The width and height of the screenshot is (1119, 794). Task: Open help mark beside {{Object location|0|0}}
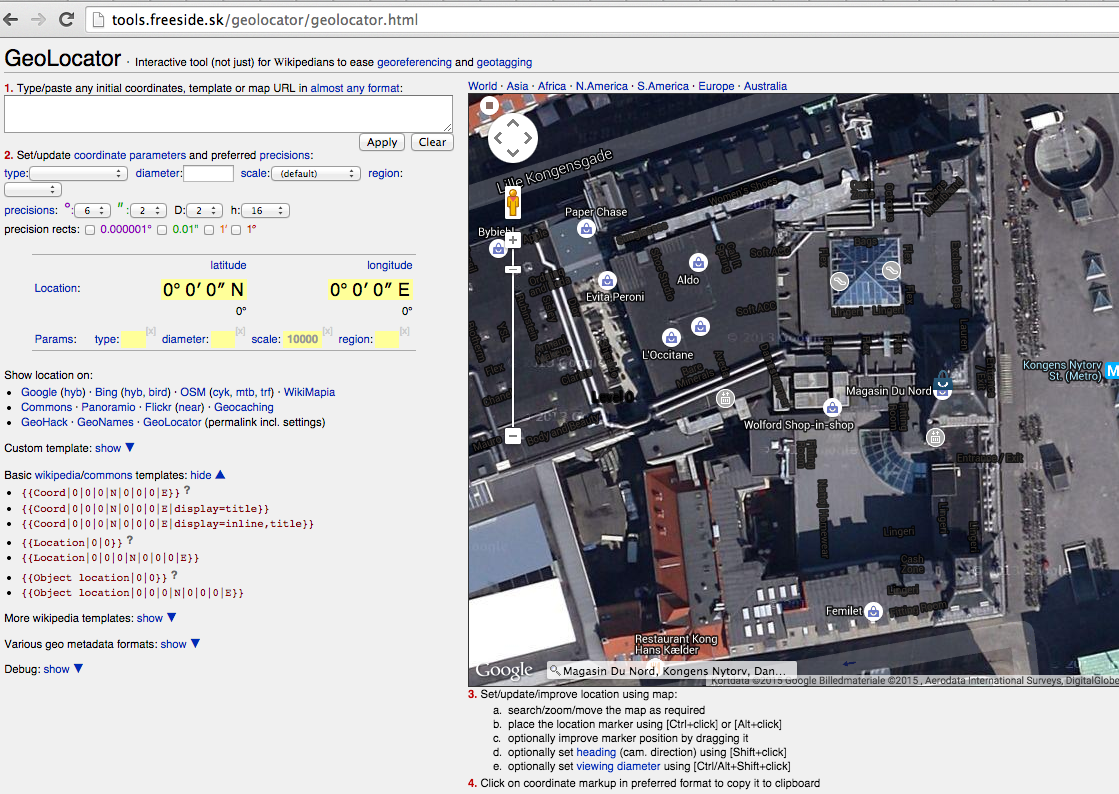174,575
